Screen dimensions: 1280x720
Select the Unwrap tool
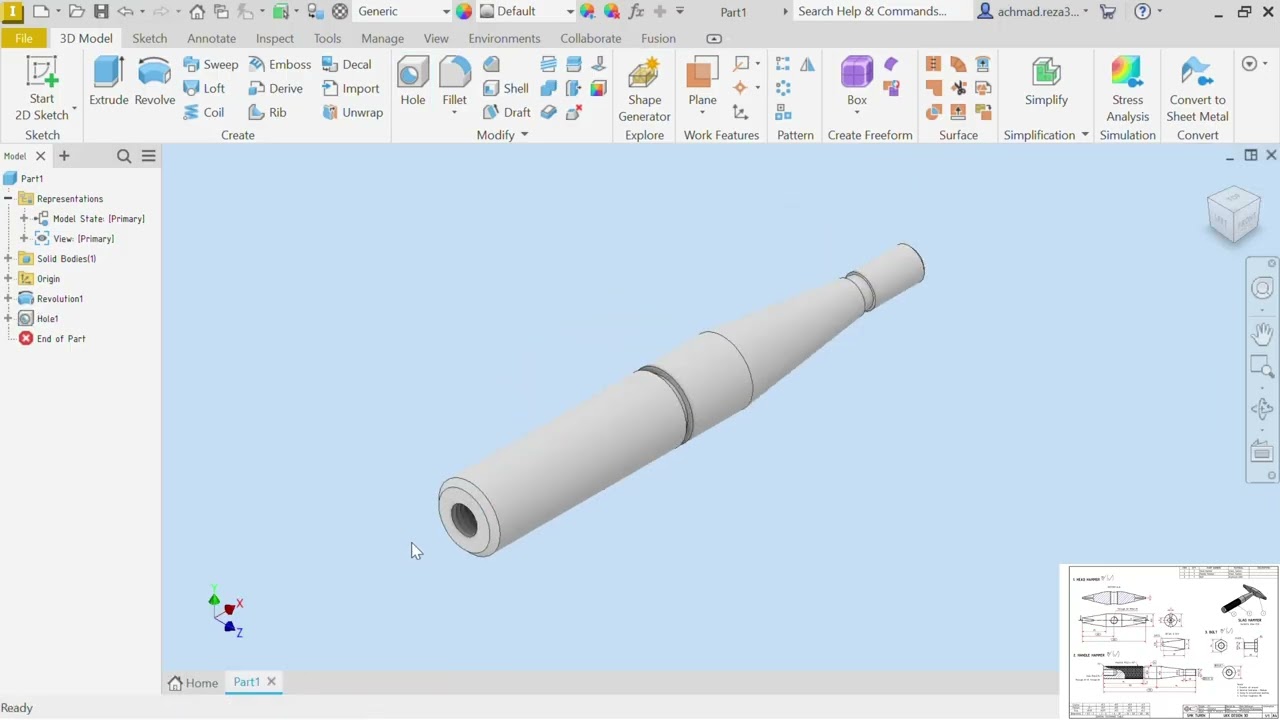[352, 112]
